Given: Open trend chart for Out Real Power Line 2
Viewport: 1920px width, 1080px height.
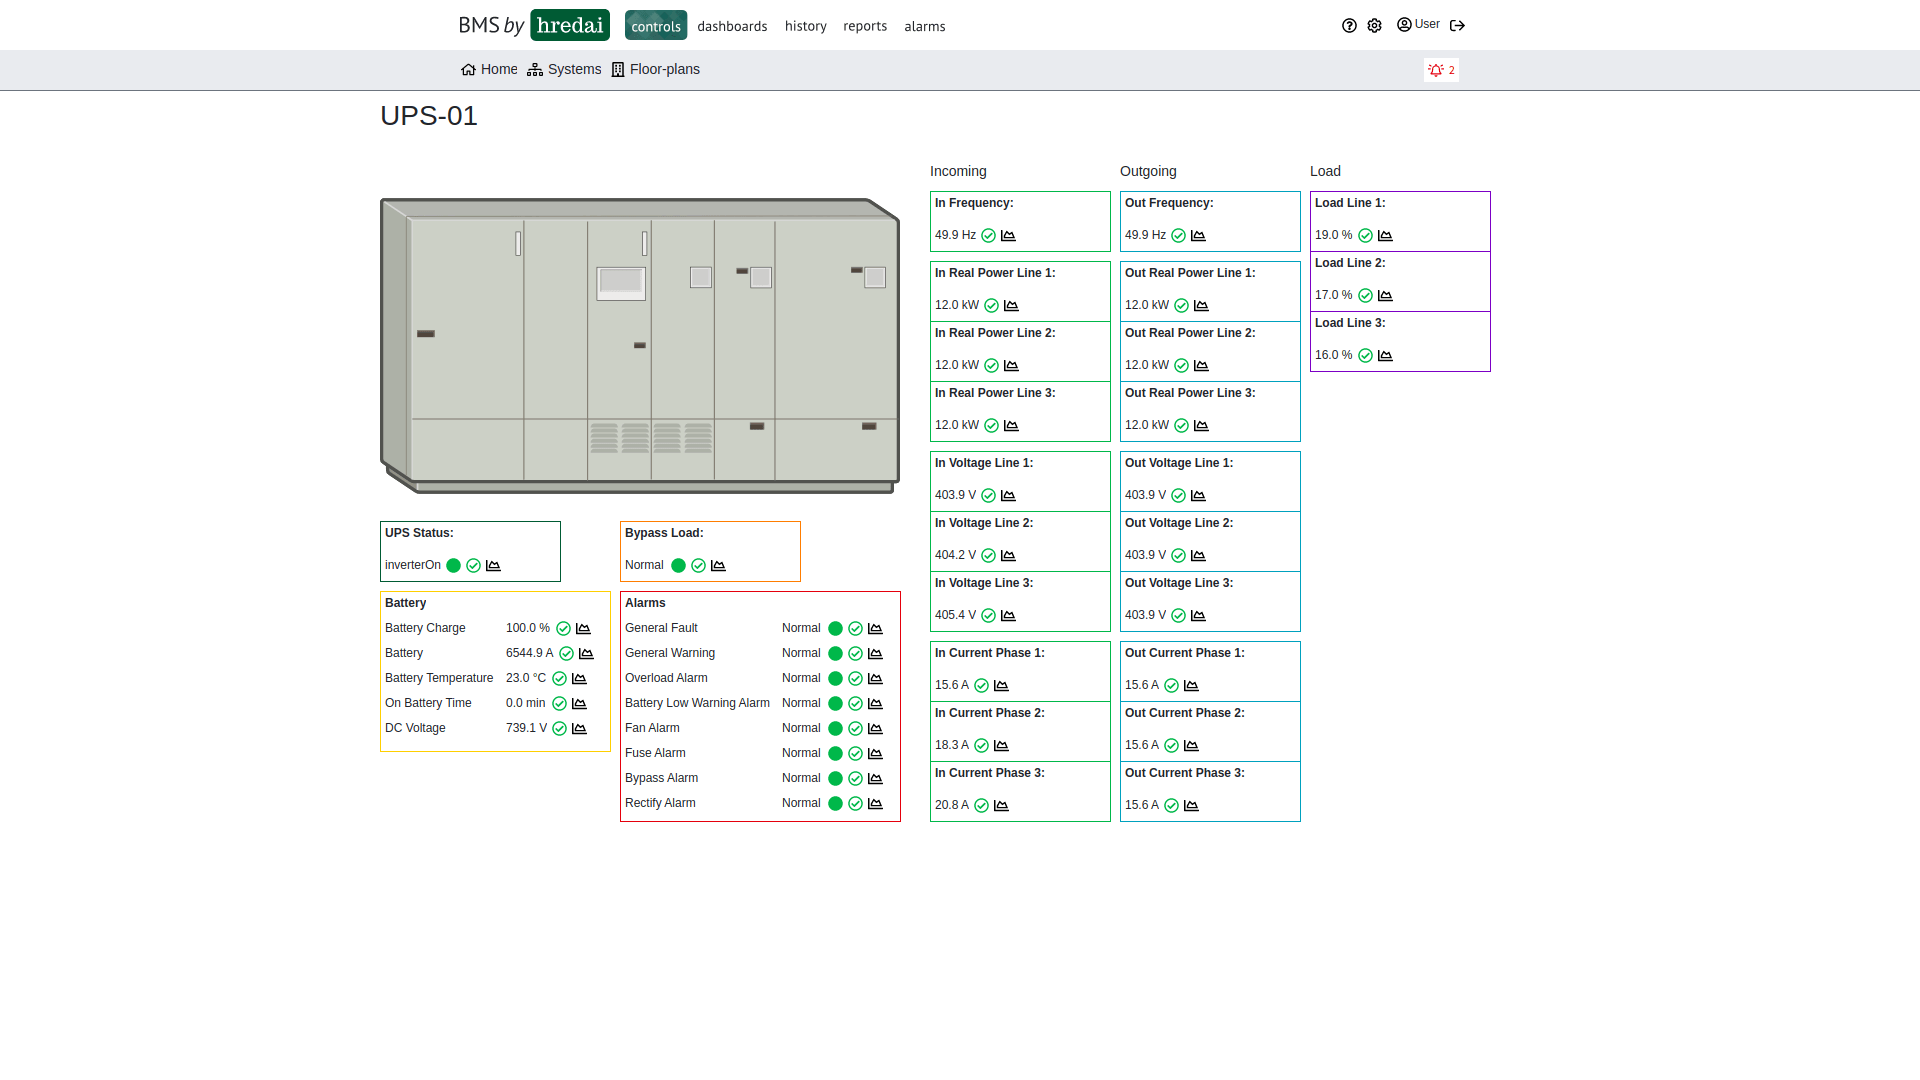Looking at the screenshot, I should pyautogui.click(x=1201, y=366).
